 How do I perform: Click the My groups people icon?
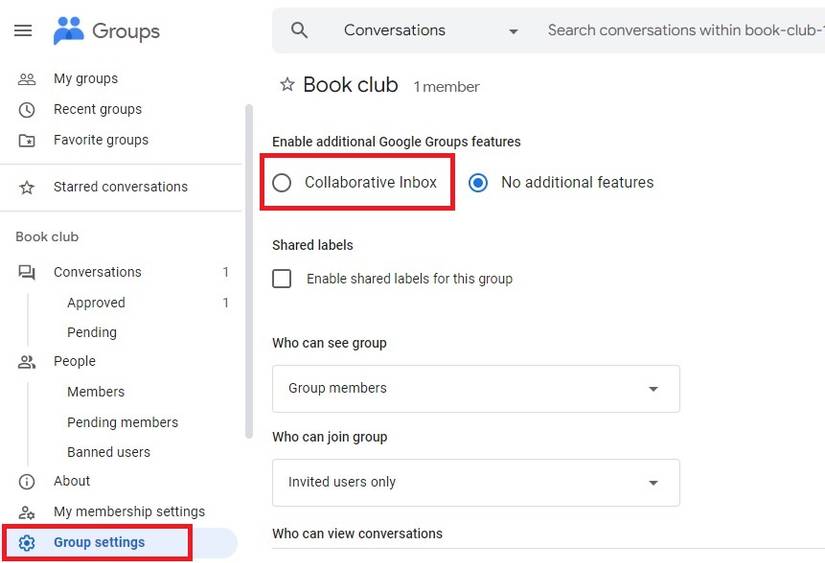27,79
